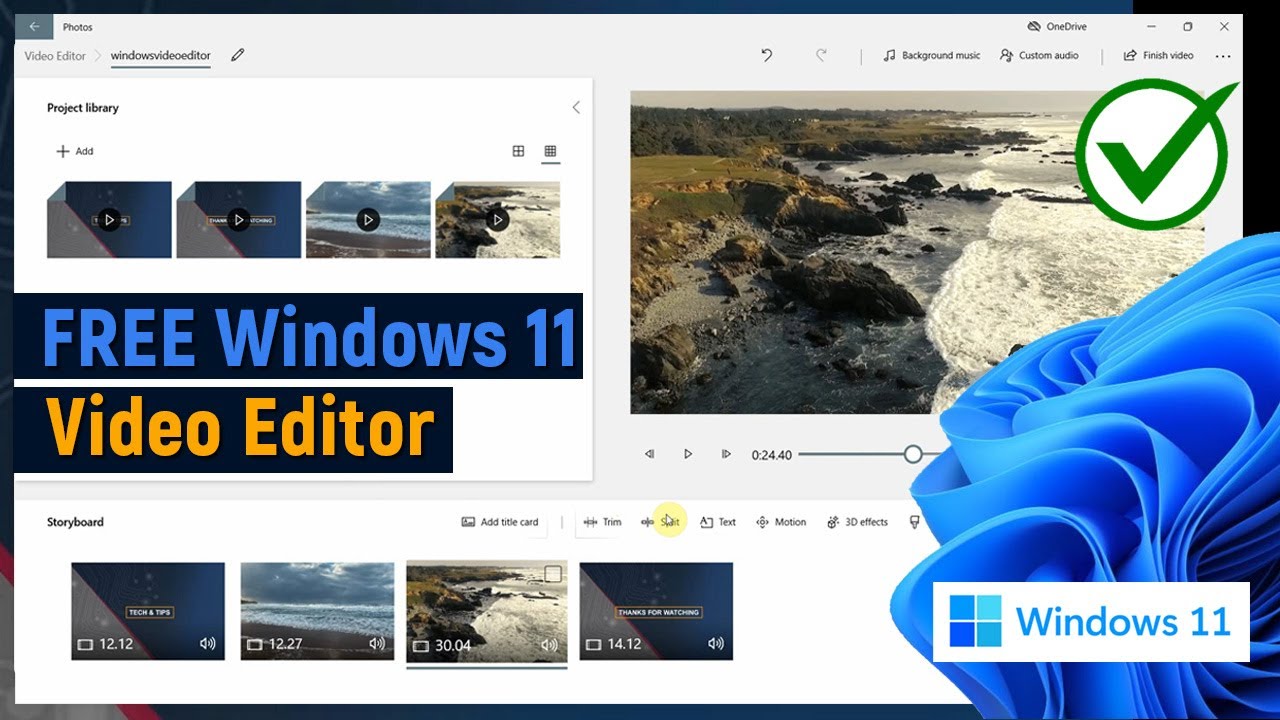Screen dimensions: 1280x720
Task: Play the preview video
Action: pos(687,453)
